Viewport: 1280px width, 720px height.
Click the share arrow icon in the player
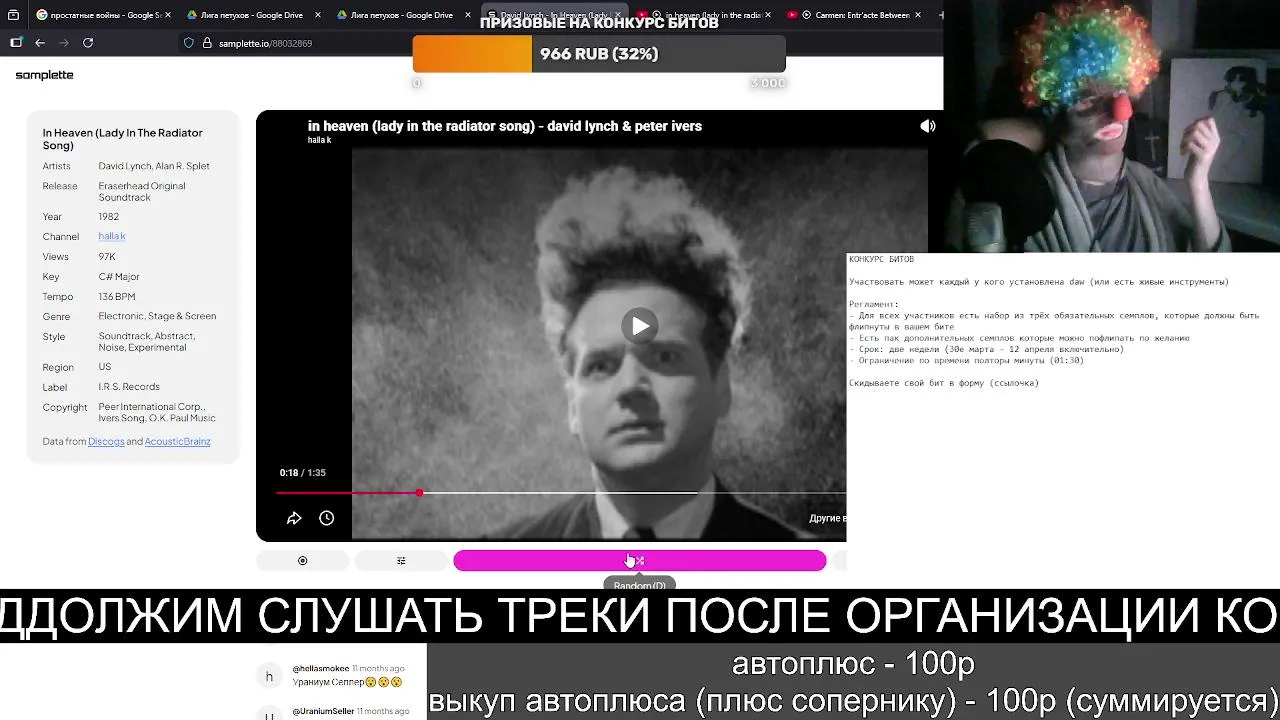point(294,518)
